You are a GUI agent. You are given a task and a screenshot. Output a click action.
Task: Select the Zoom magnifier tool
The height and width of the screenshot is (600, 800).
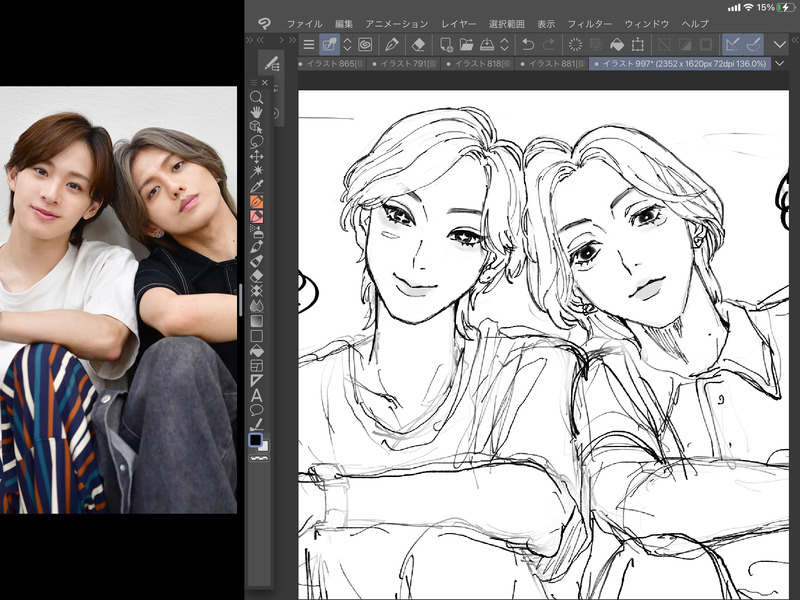[257, 97]
